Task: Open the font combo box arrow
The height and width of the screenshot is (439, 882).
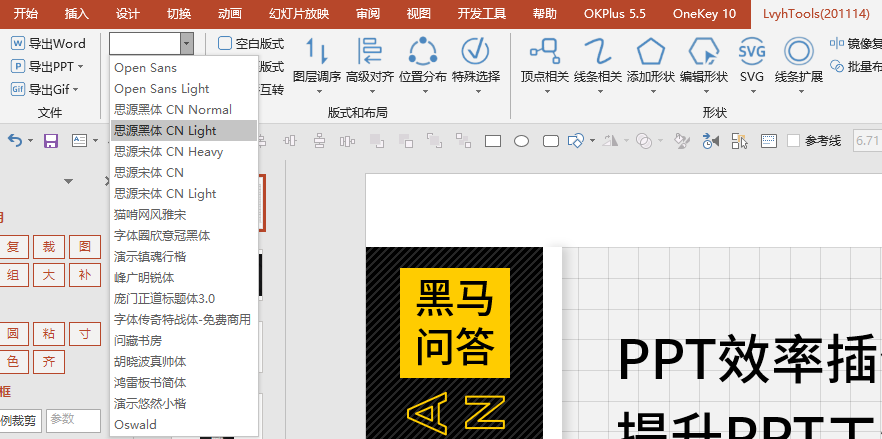Action: pyautogui.click(x=187, y=43)
